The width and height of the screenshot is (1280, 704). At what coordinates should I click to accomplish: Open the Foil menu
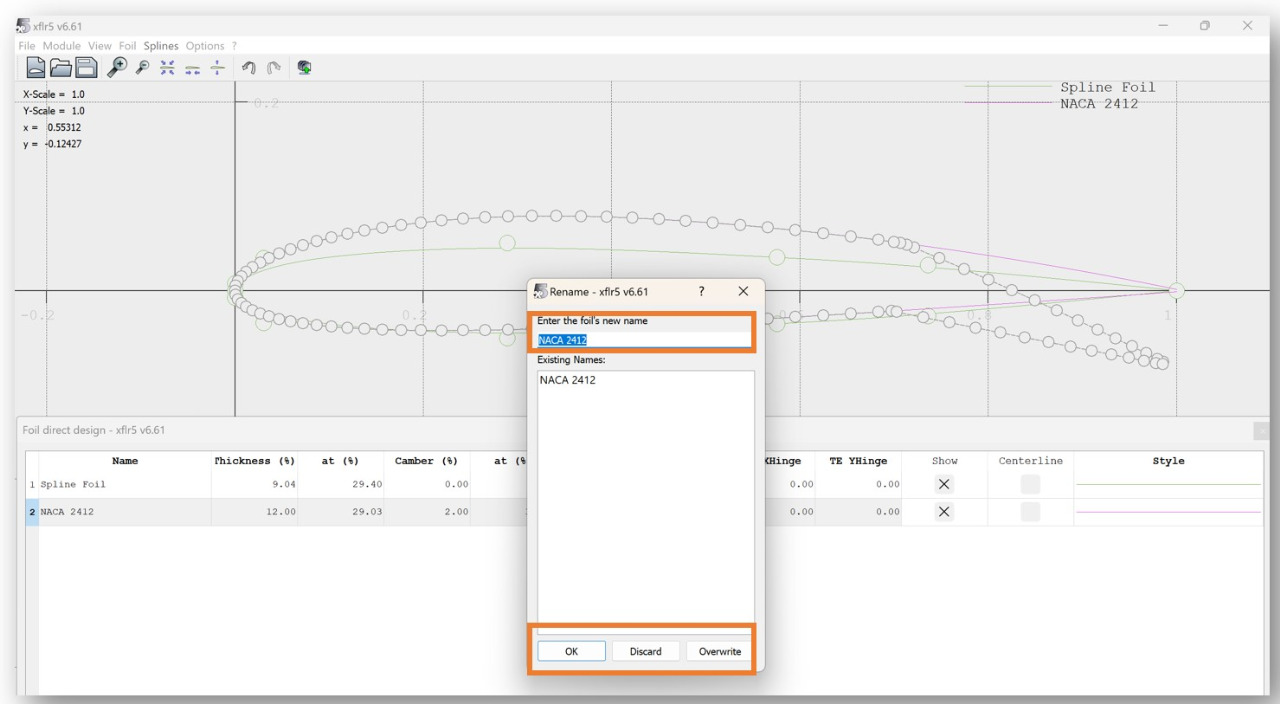point(127,46)
